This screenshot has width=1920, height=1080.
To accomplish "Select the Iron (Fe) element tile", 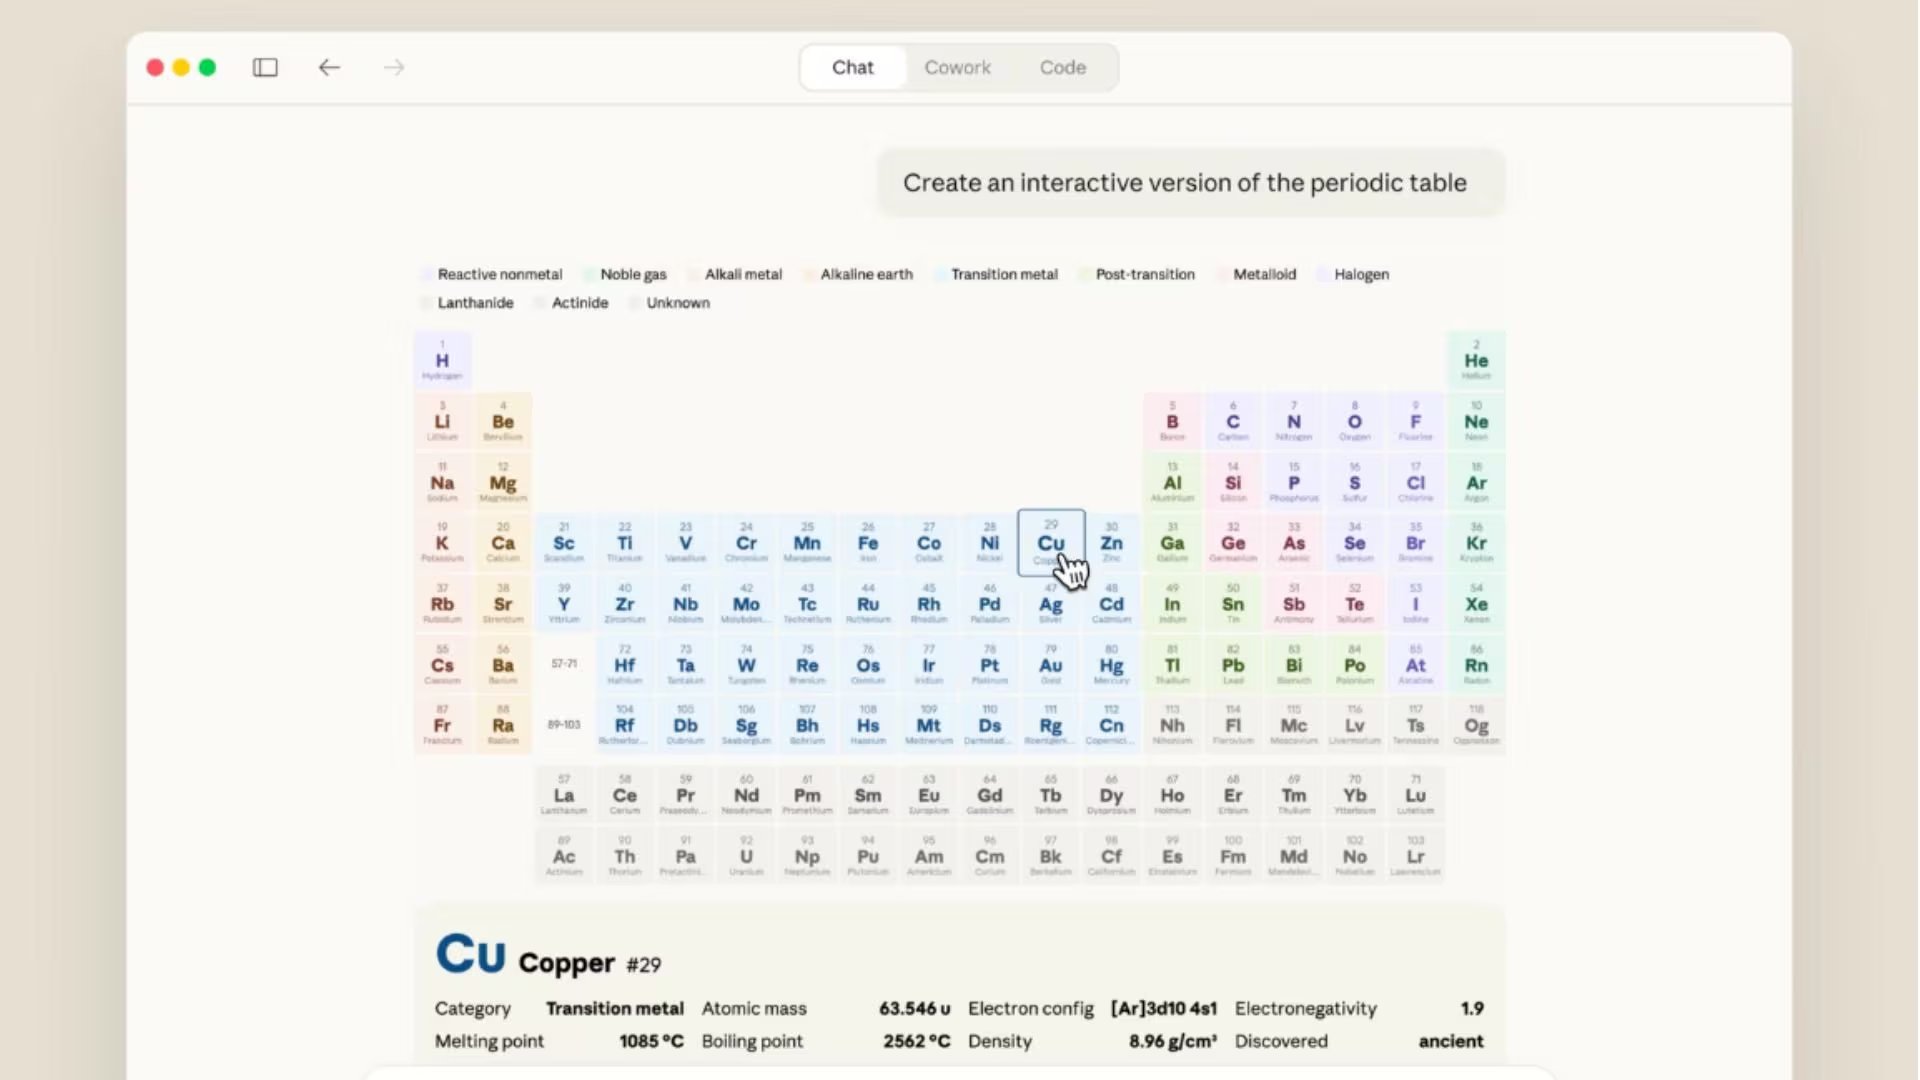I will pyautogui.click(x=868, y=543).
